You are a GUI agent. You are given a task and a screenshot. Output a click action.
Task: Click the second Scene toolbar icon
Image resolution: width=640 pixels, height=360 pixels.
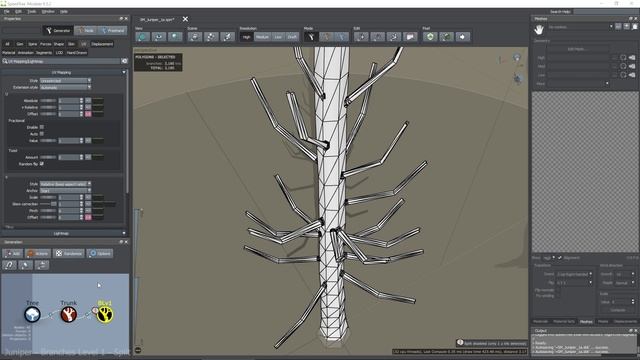click(x=211, y=37)
